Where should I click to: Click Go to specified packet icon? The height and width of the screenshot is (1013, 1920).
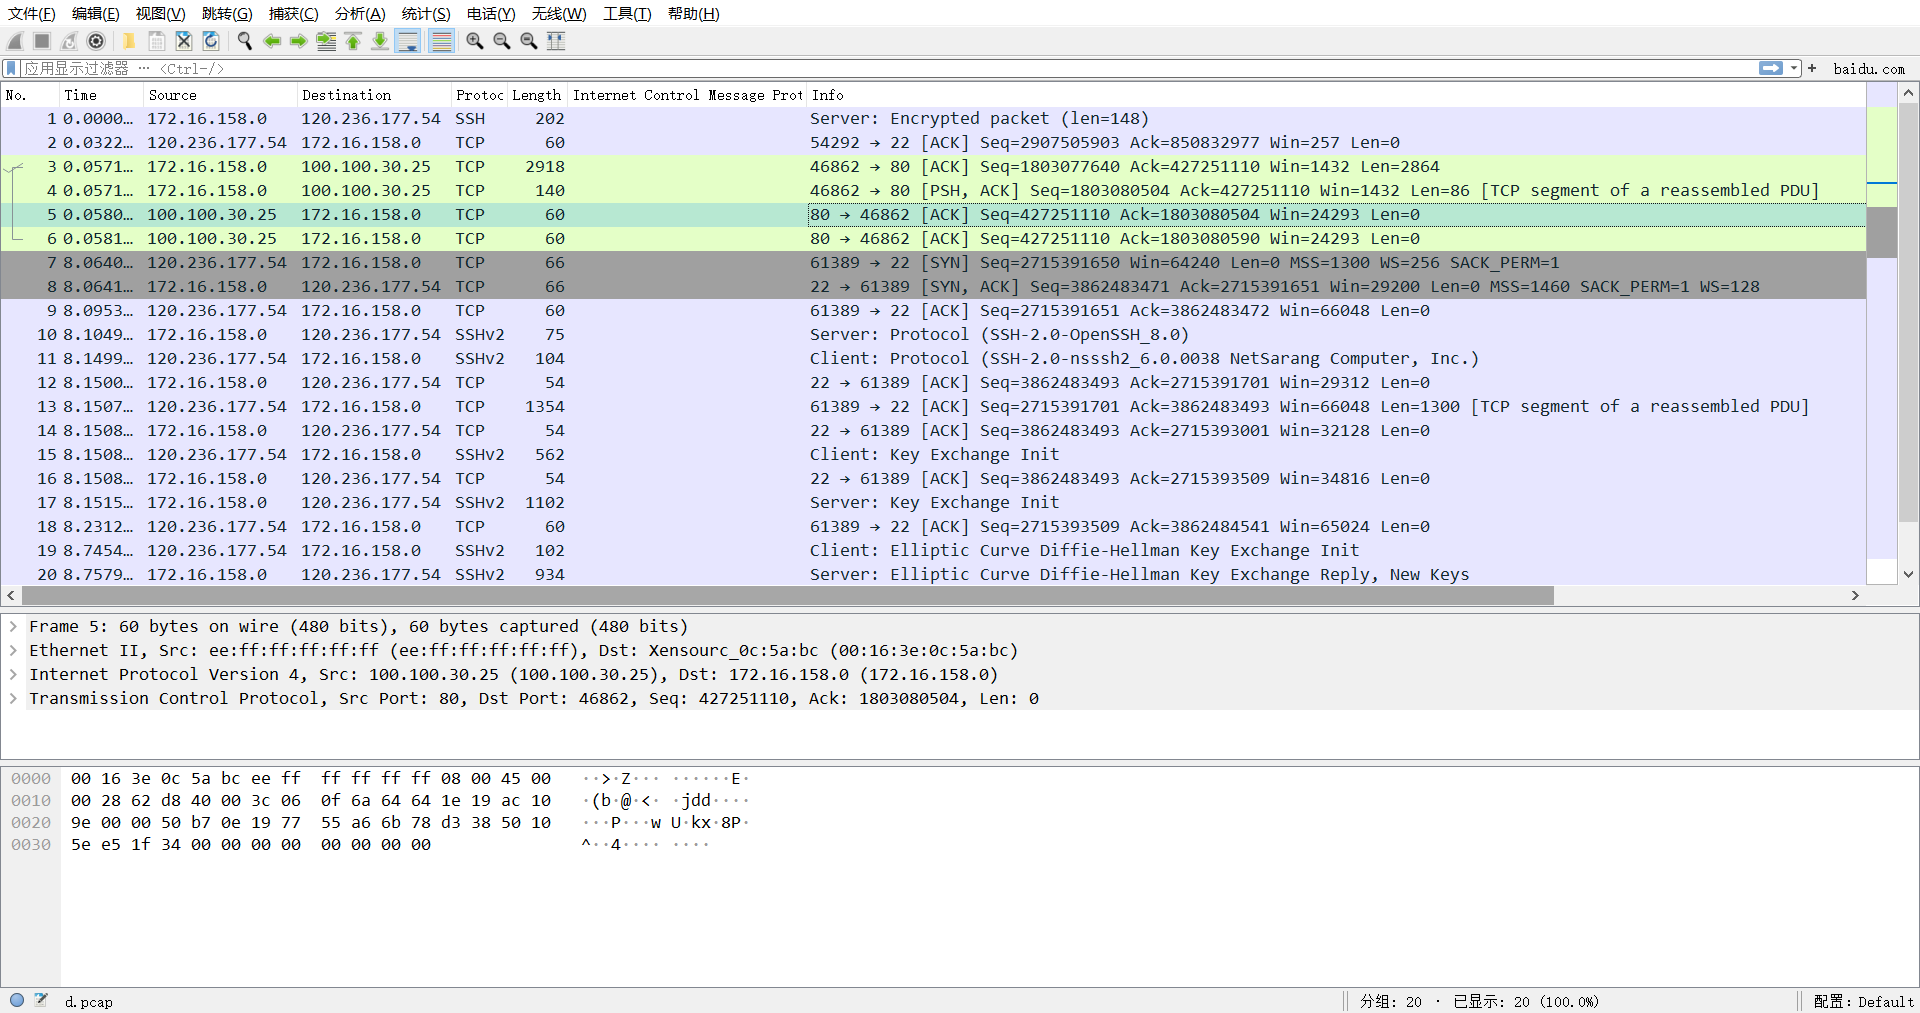[326, 41]
